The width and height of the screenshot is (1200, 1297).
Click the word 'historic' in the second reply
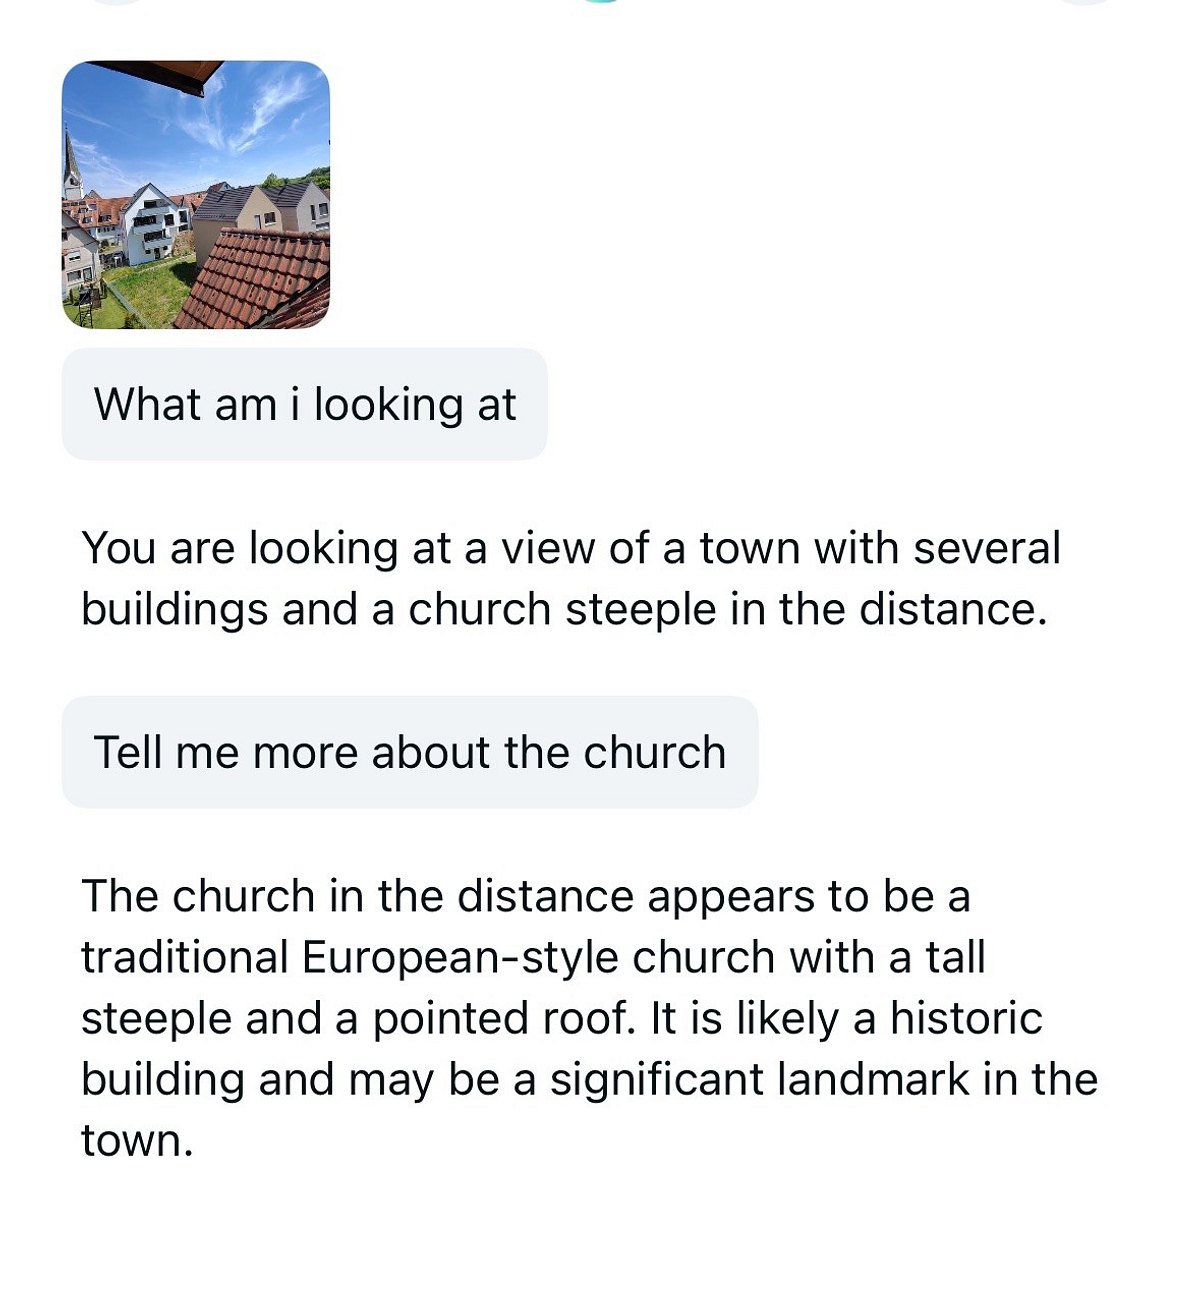tap(966, 1018)
